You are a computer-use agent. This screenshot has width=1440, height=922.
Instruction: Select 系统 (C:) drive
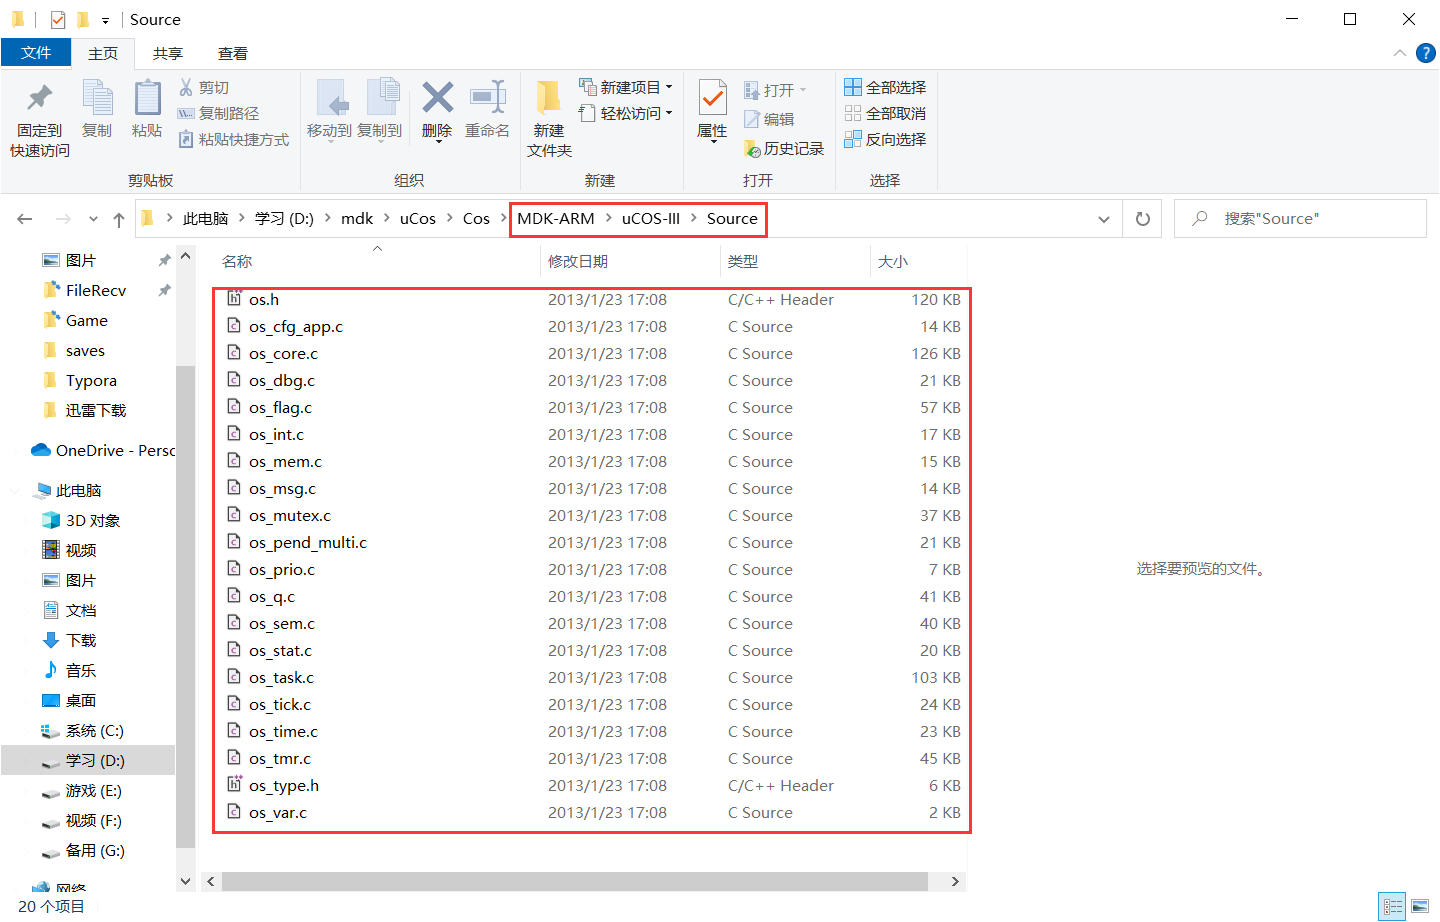94,731
